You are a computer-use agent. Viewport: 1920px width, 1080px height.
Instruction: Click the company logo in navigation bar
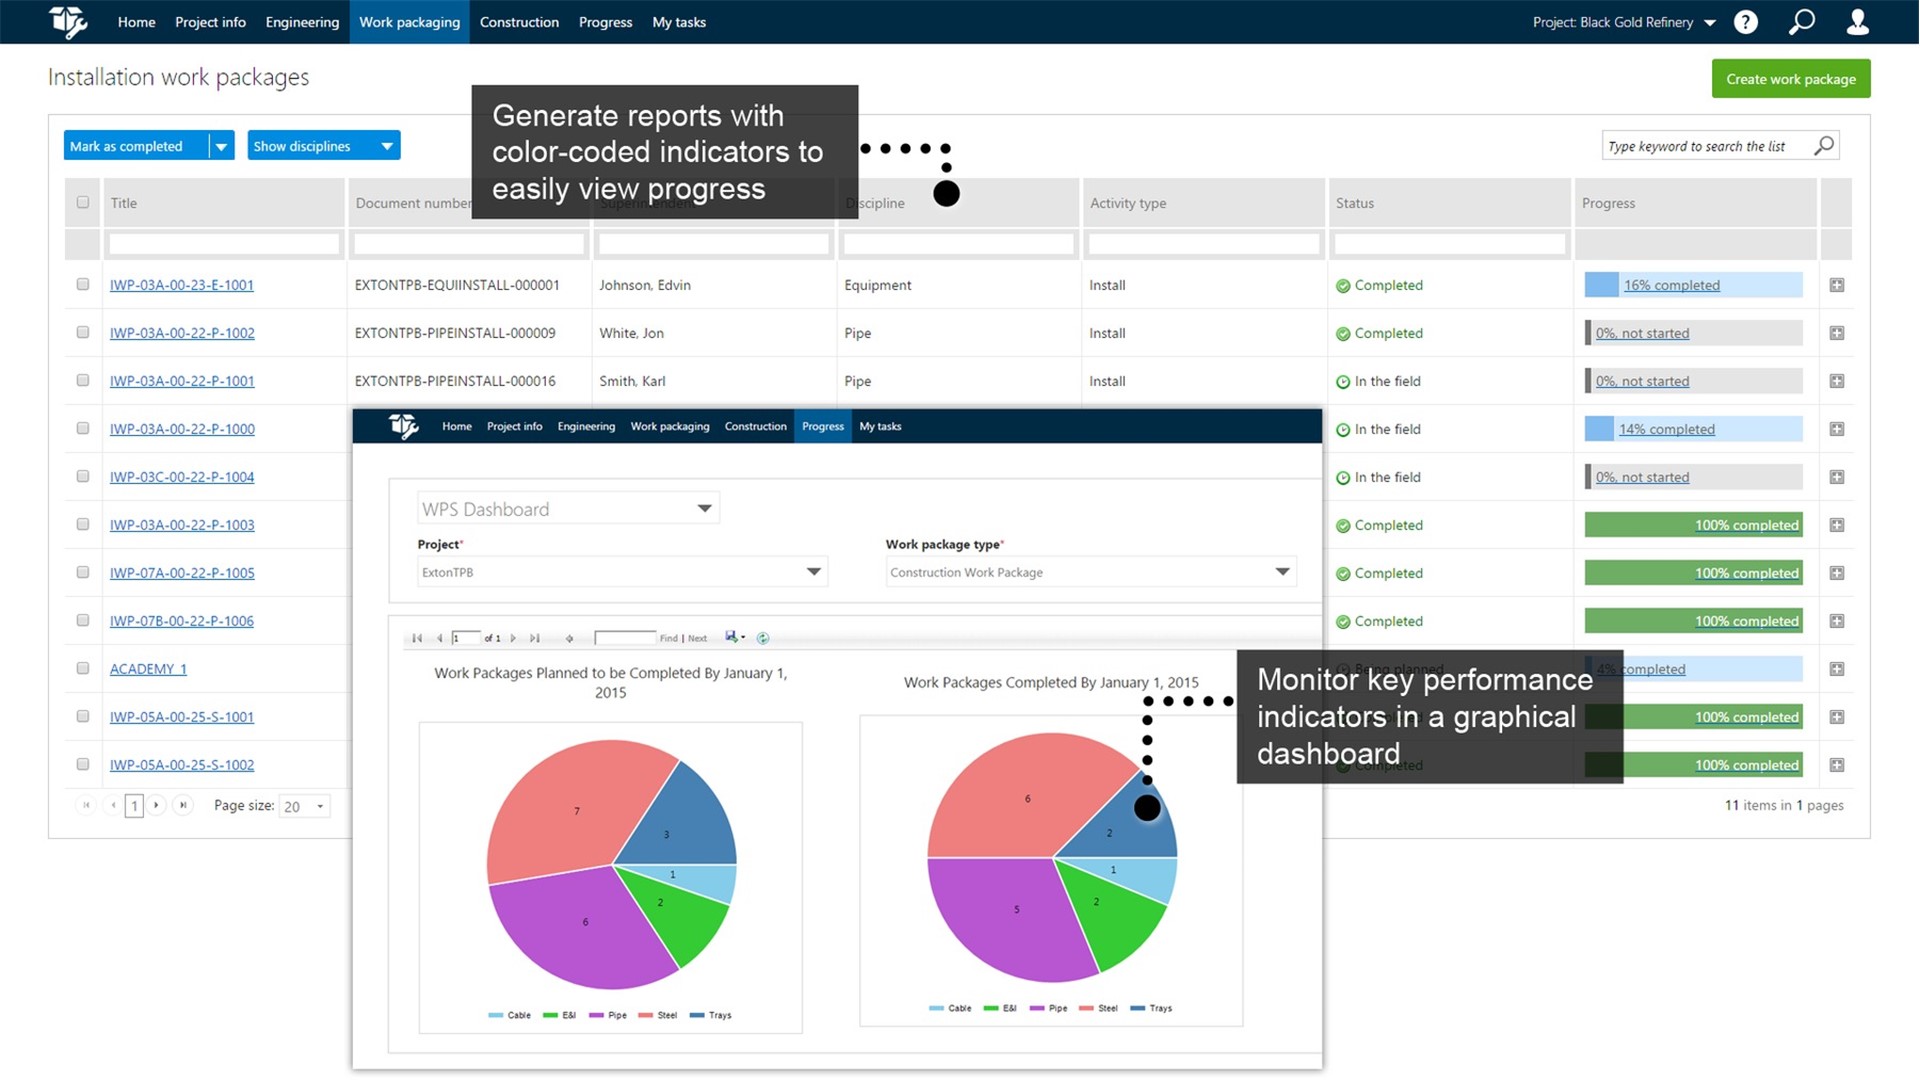pyautogui.click(x=69, y=21)
